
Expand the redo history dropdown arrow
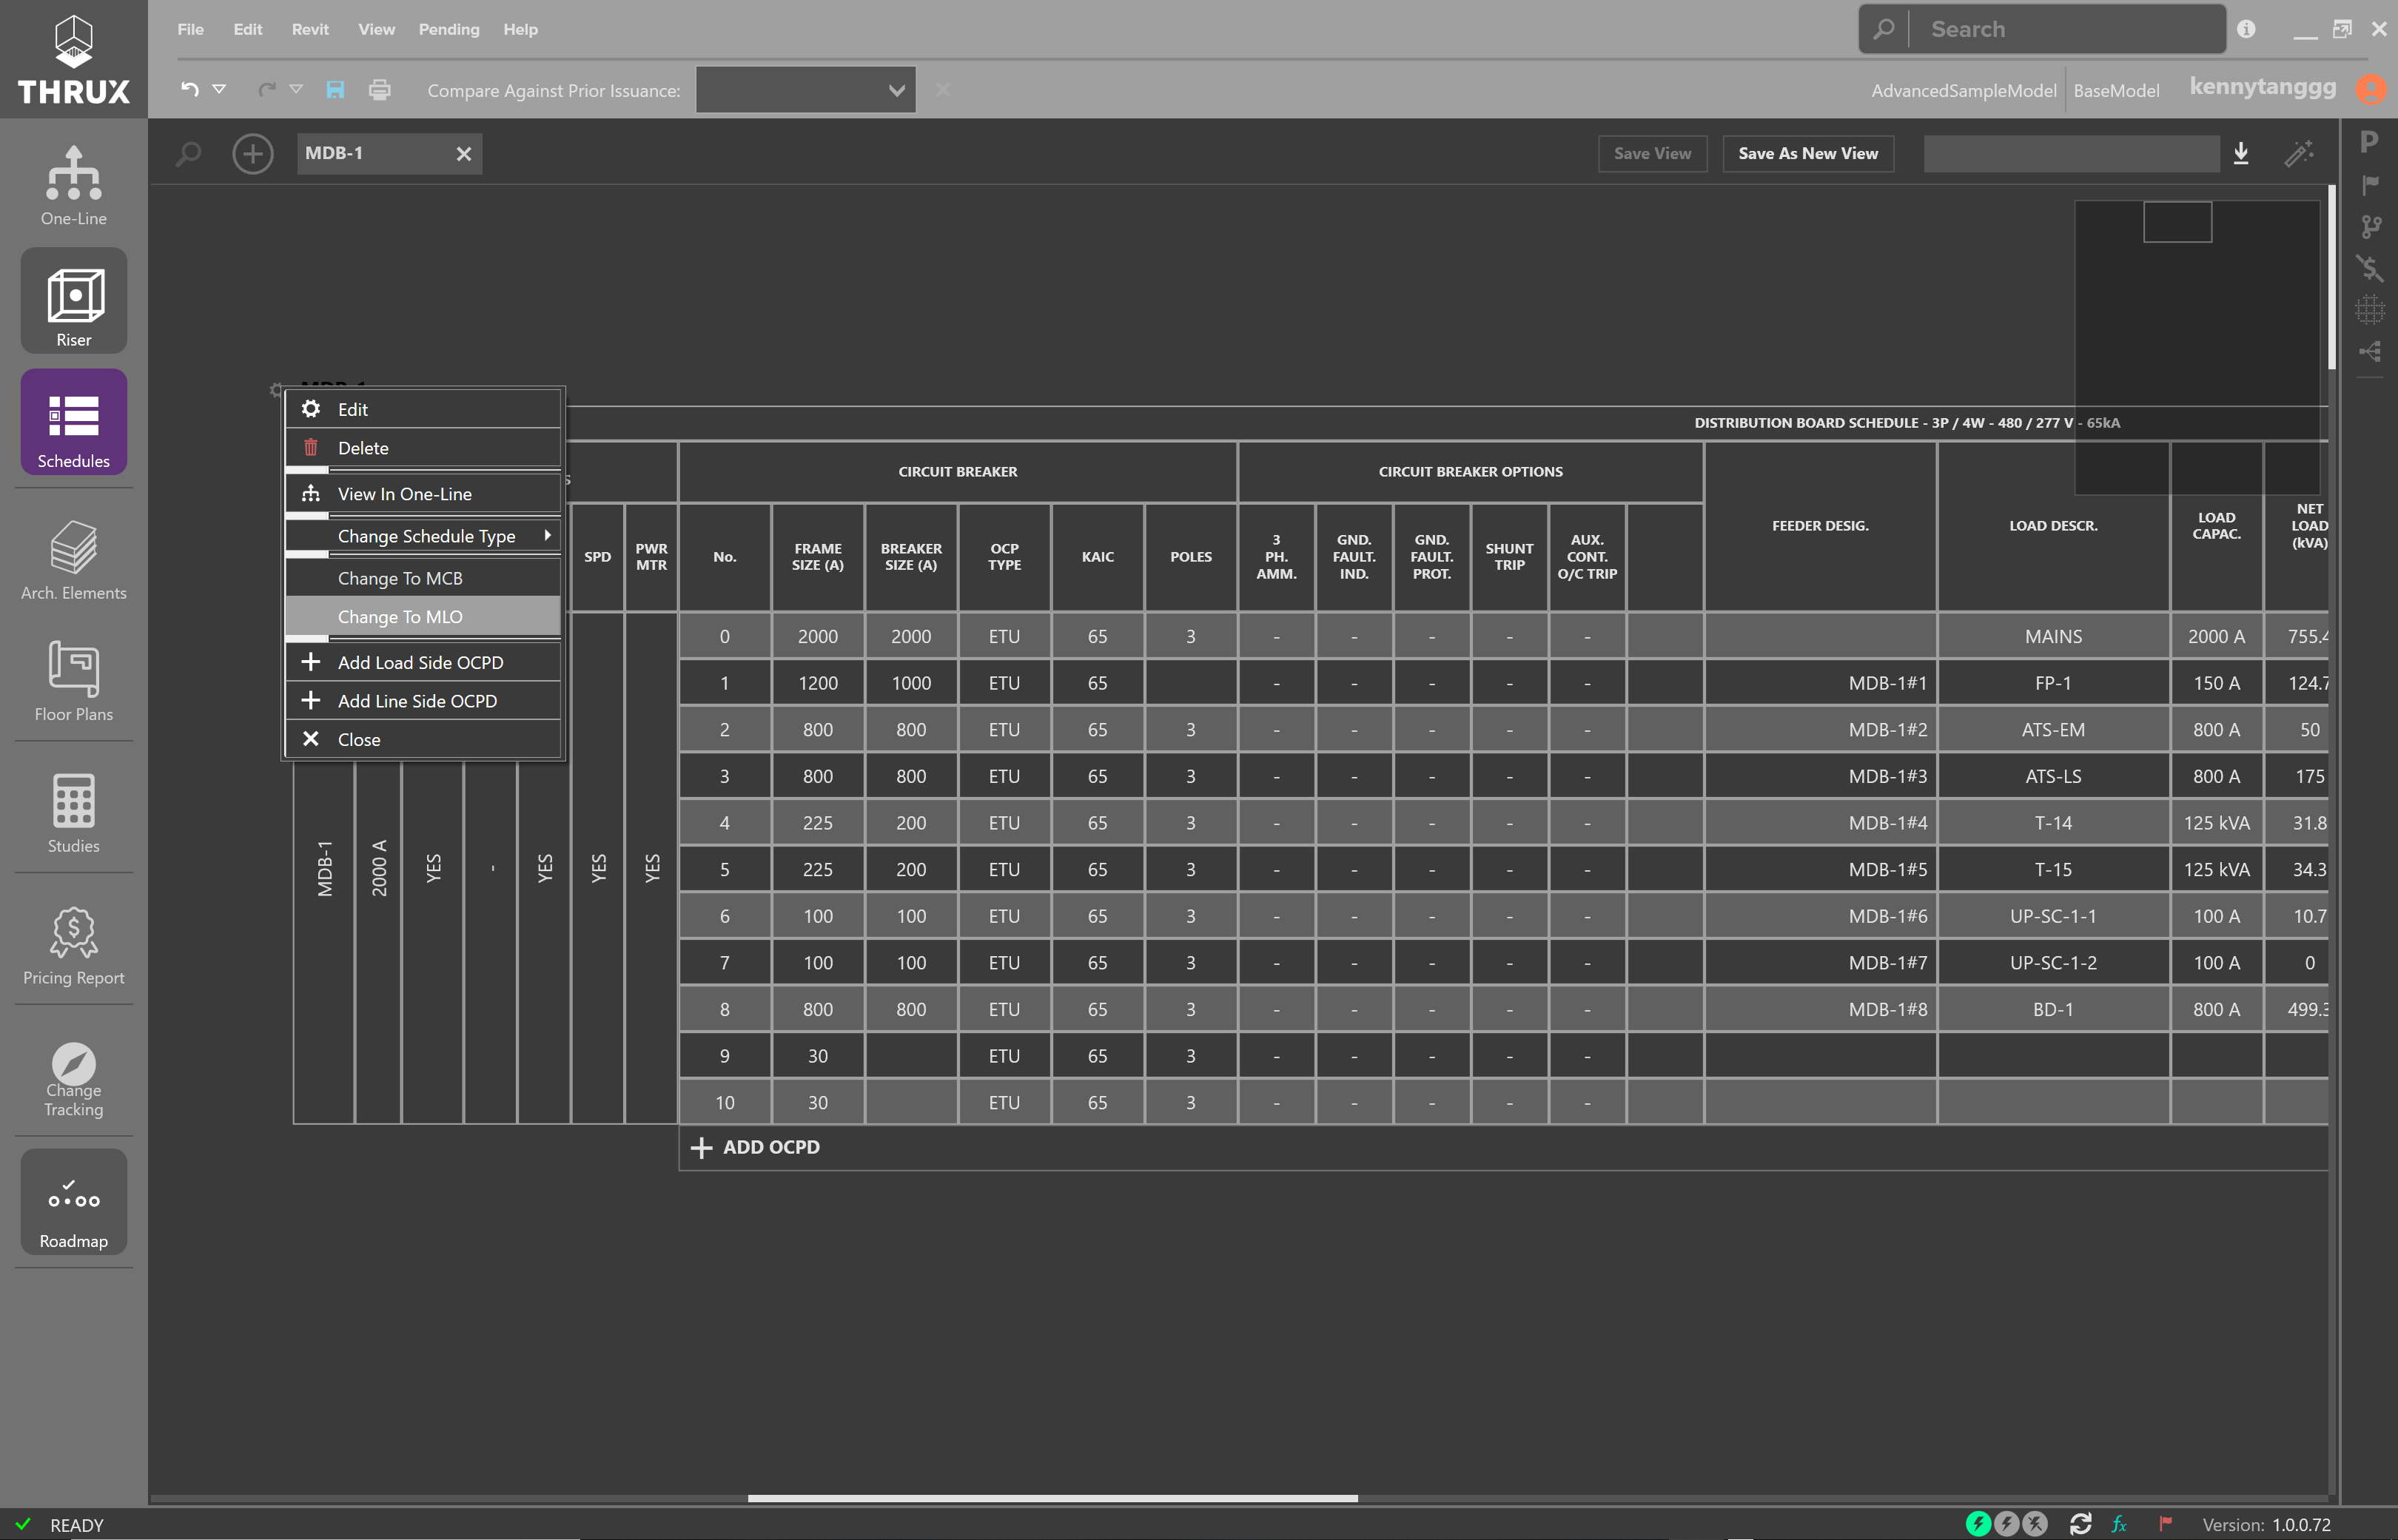coord(296,89)
